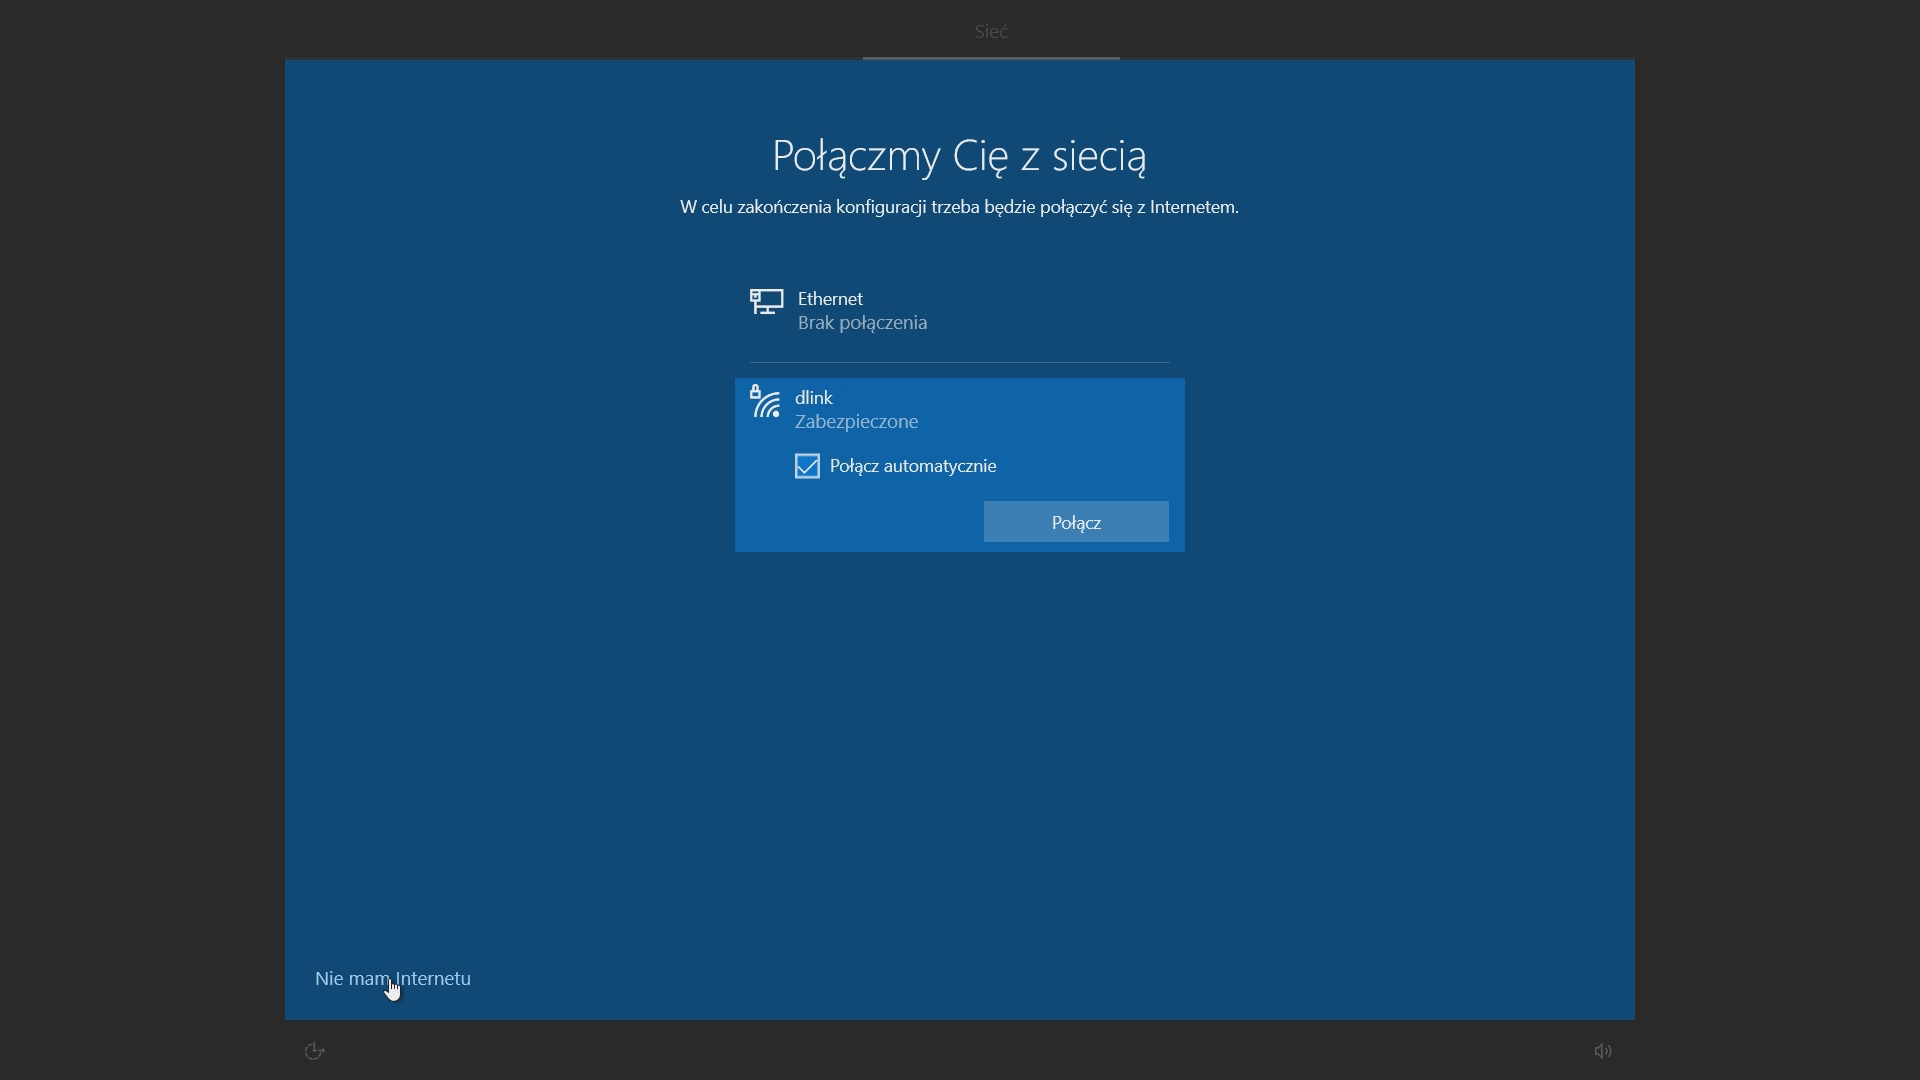
Task: Click the Zabezpieczone status text
Action: tap(856, 422)
